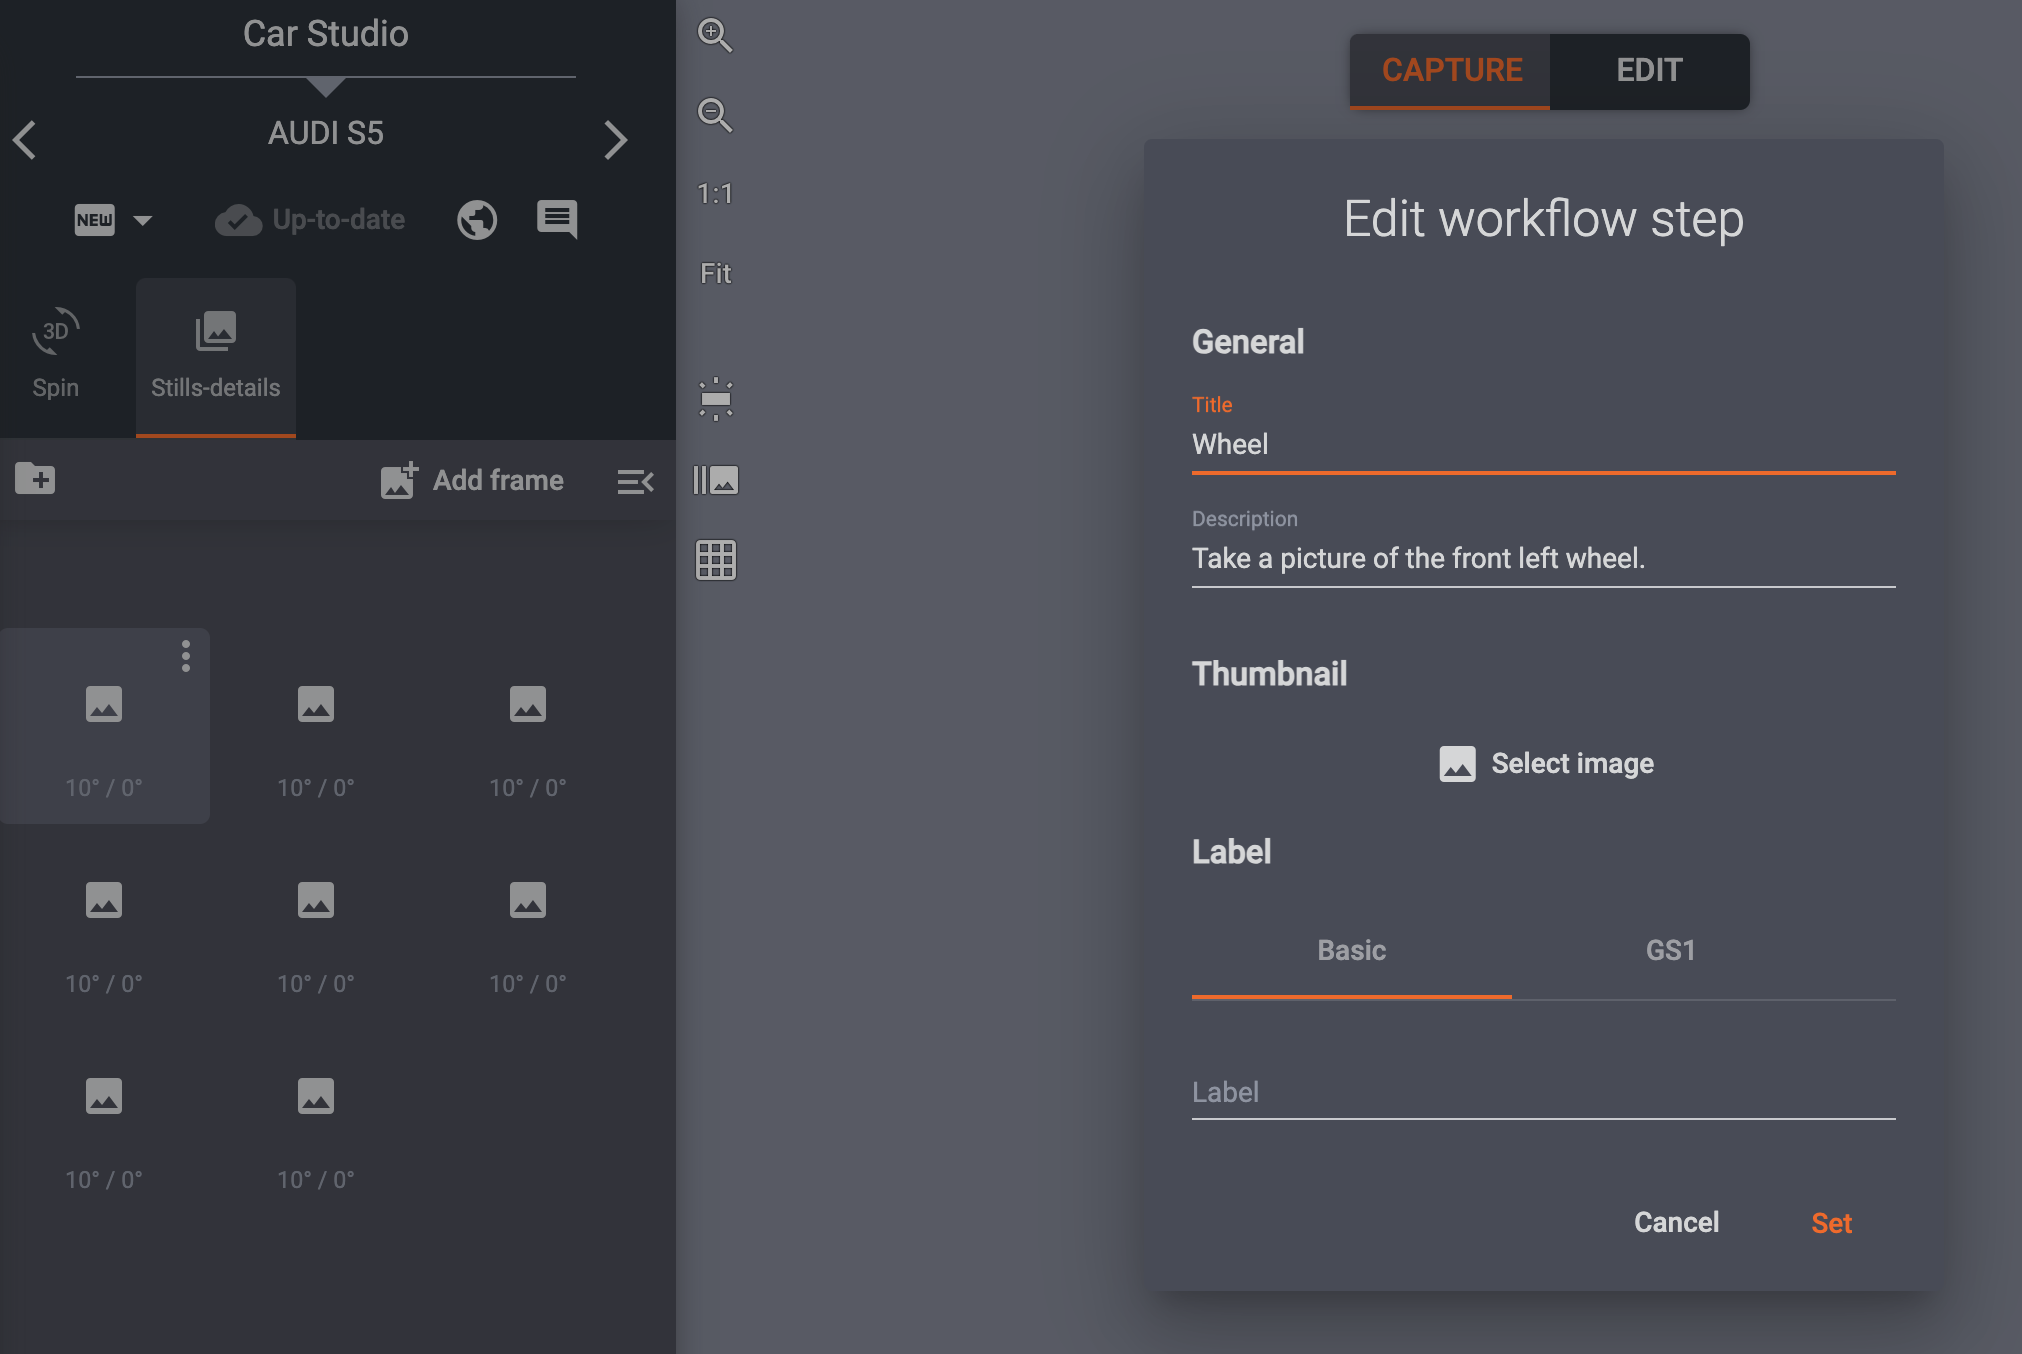This screenshot has width=2022, height=1354.
Task: Open the grid view icon
Action: point(714,560)
